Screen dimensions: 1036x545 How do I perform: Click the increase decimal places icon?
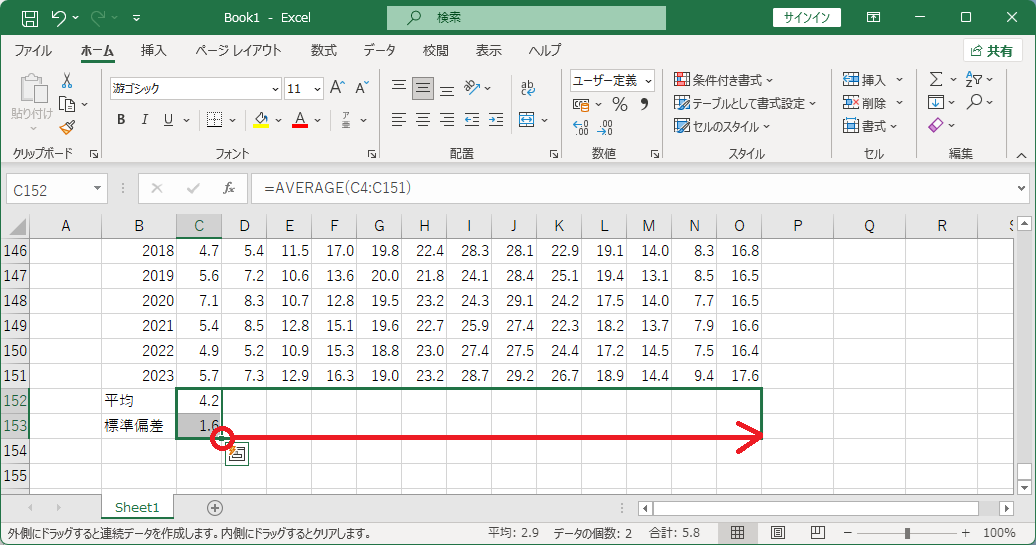(x=581, y=127)
